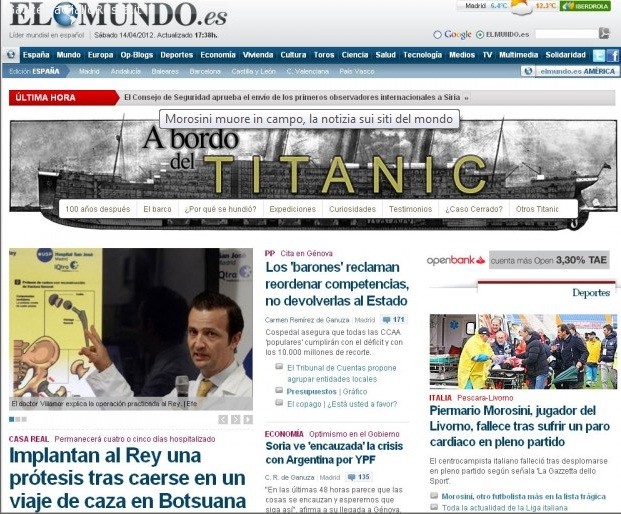Image resolution: width=621 pixels, height=514 pixels.
Task: Click the first slide indicator dot under photo
Action: (x=11, y=419)
